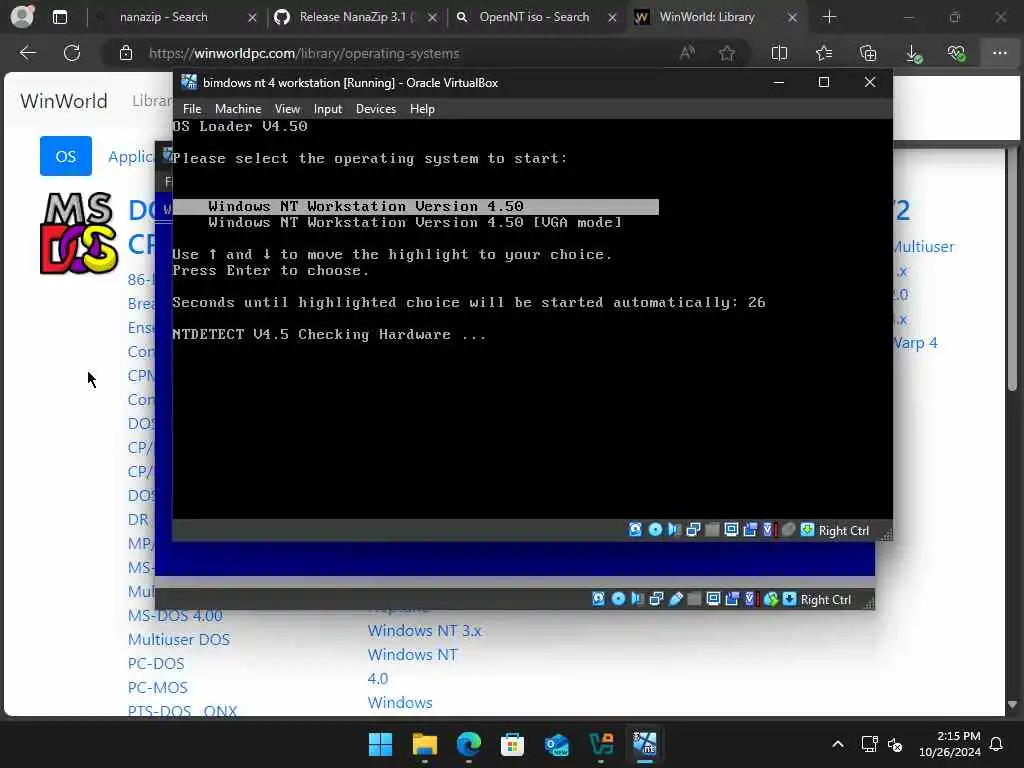The height and width of the screenshot is (768, 1024).
Task: Open Devices menu in VirtualBox window
Action: click(x=376, y=109)
